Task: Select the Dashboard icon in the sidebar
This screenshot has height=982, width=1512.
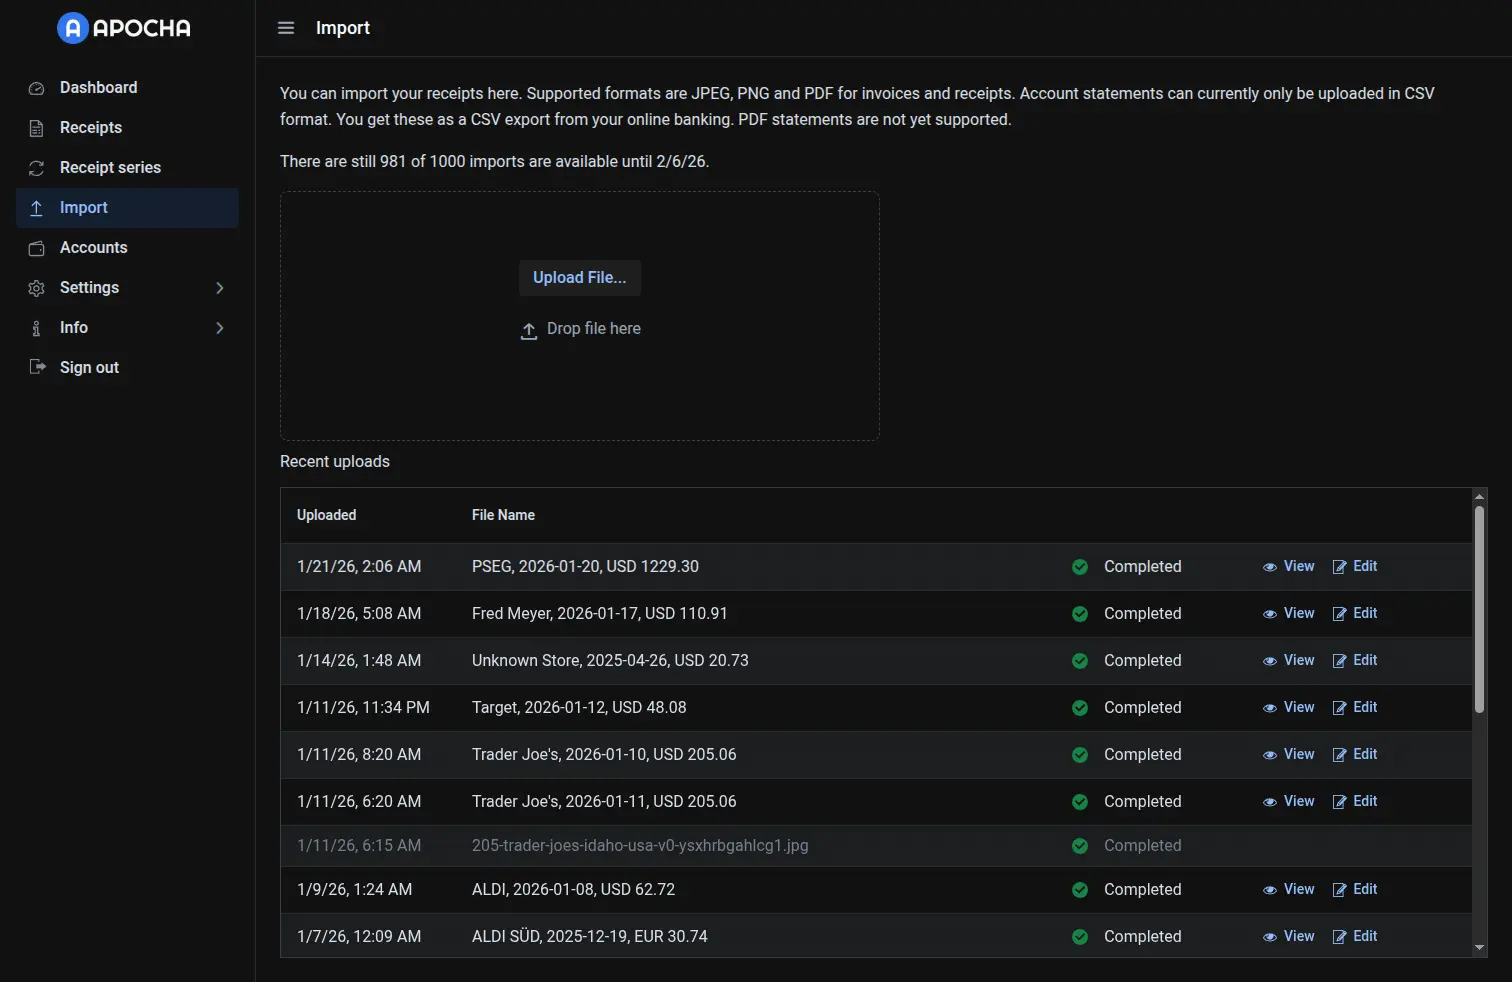Action: pyautogui.click(x=36, y=88)
